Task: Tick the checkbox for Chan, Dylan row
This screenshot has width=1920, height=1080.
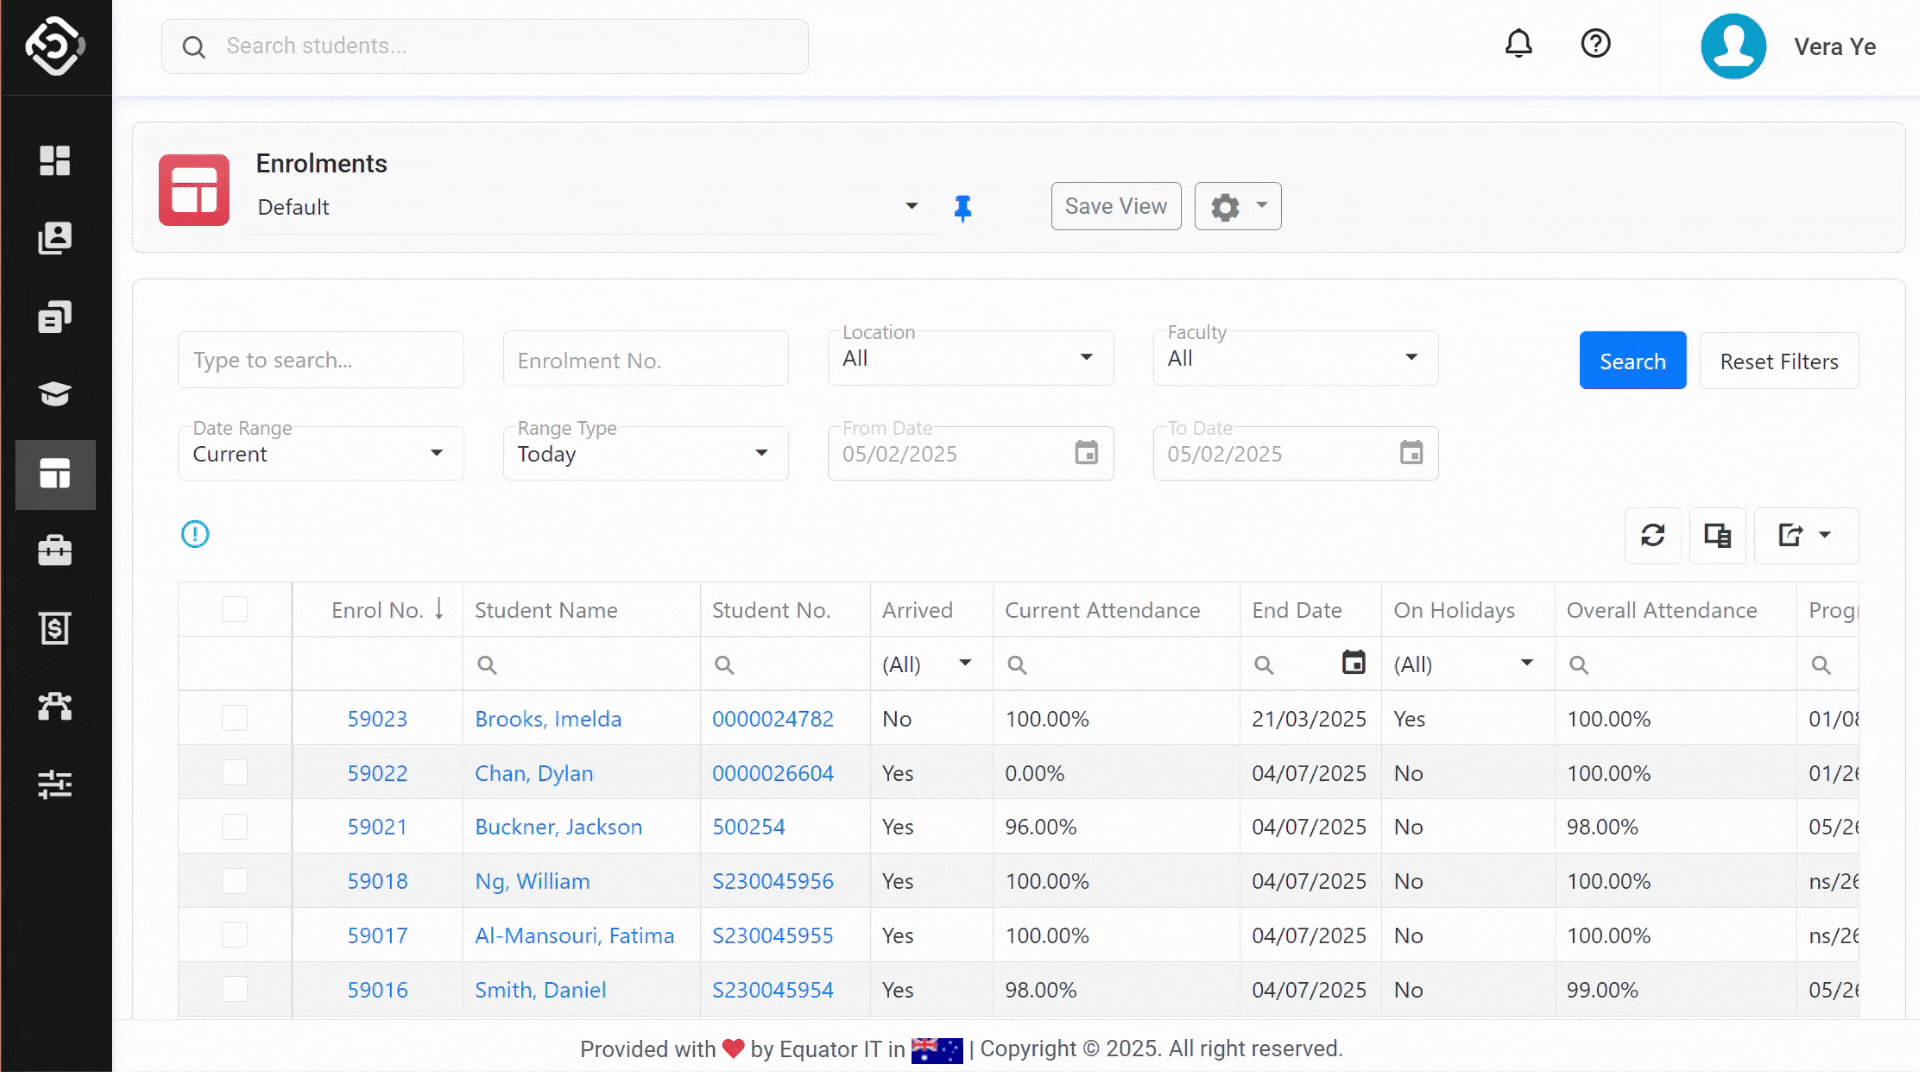Action: point(234,772)
